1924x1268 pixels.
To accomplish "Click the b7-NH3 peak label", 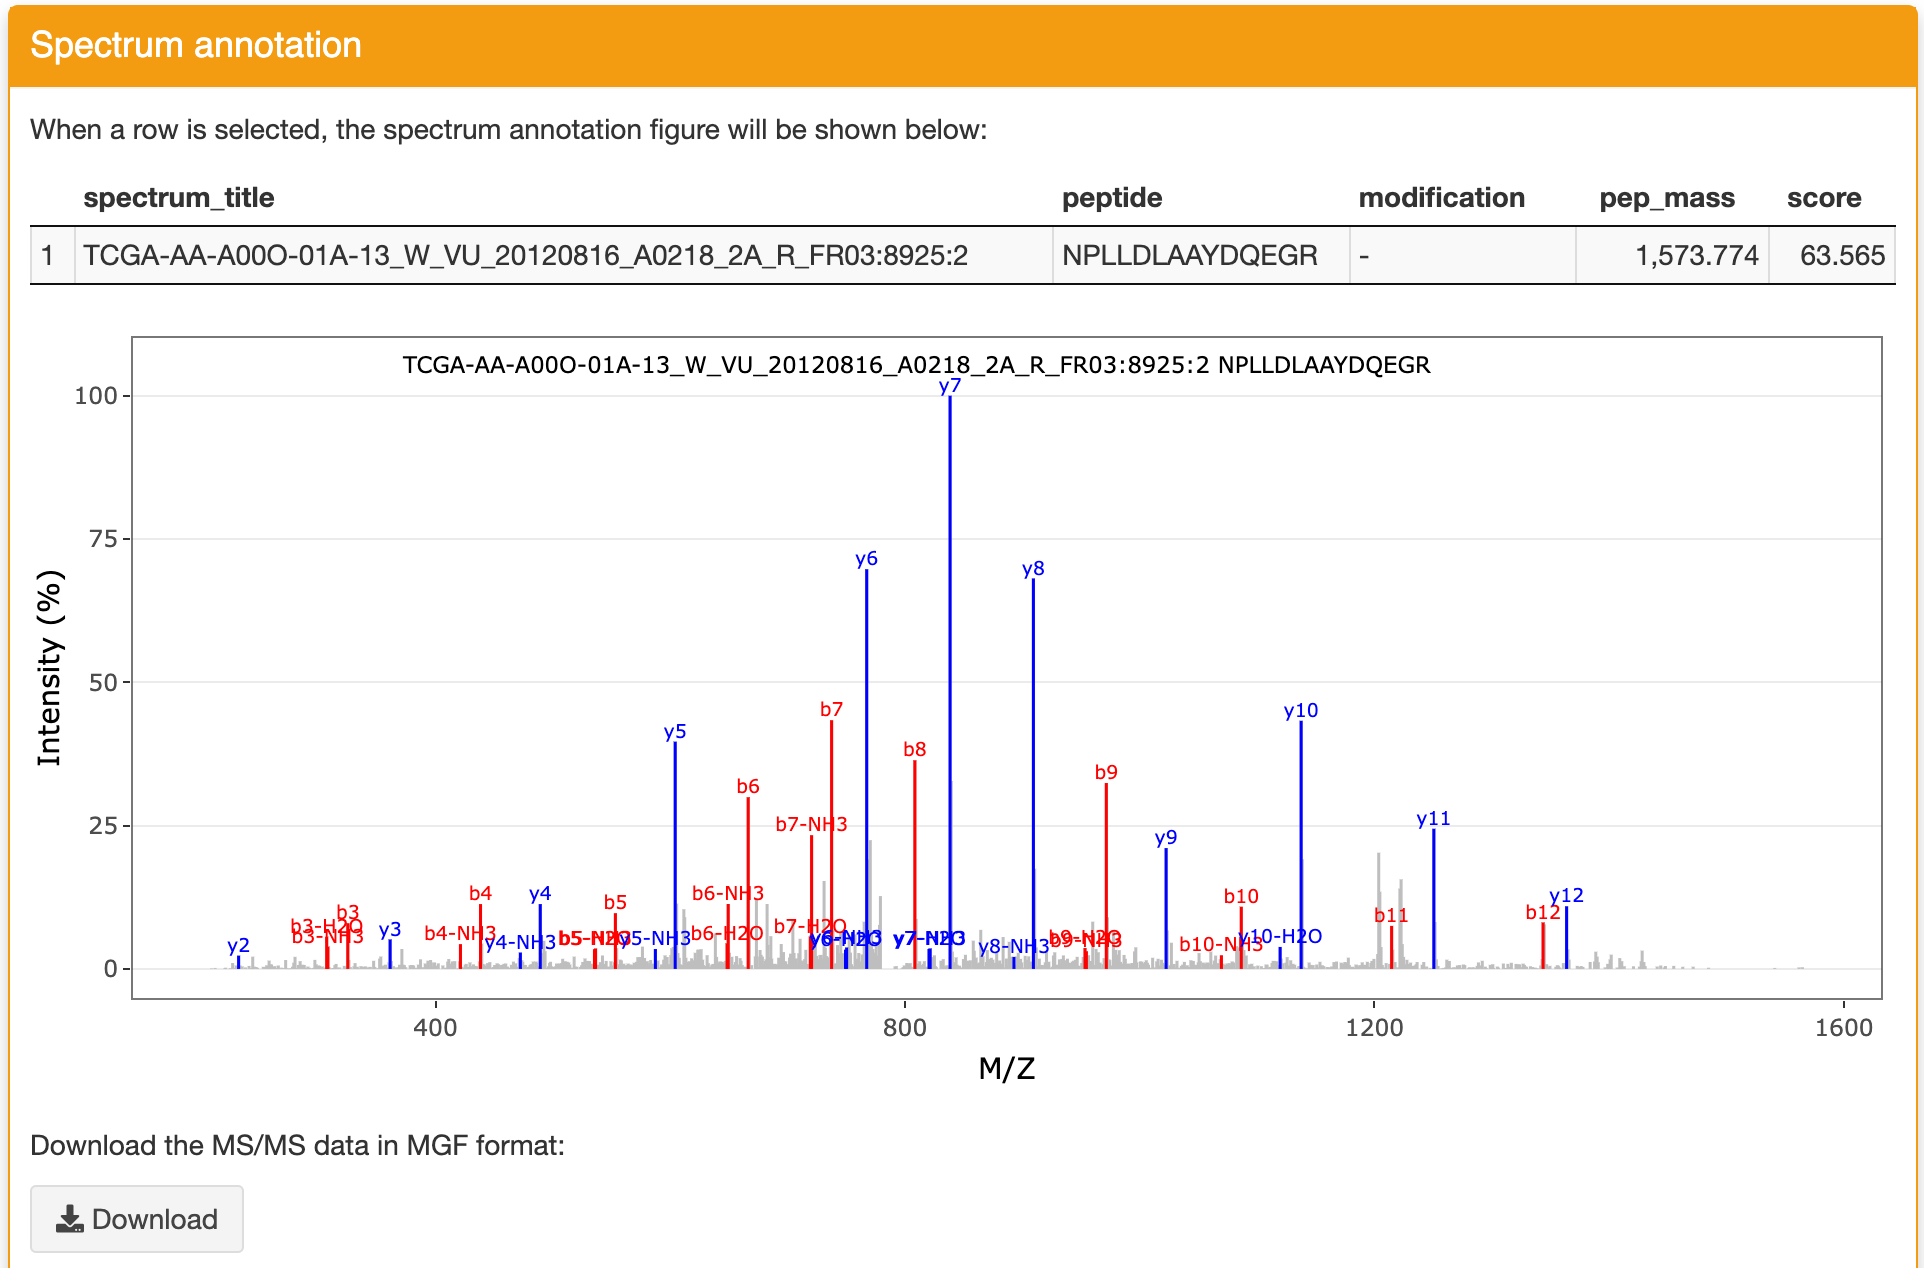I will [811, 824].
